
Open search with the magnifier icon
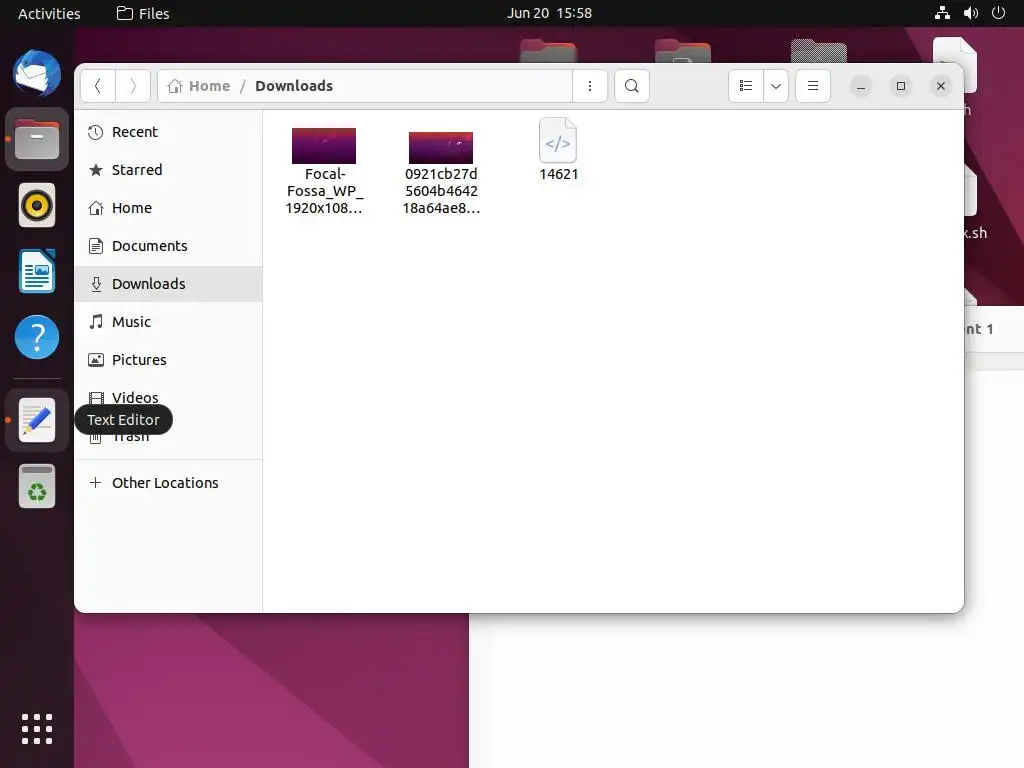632,86
